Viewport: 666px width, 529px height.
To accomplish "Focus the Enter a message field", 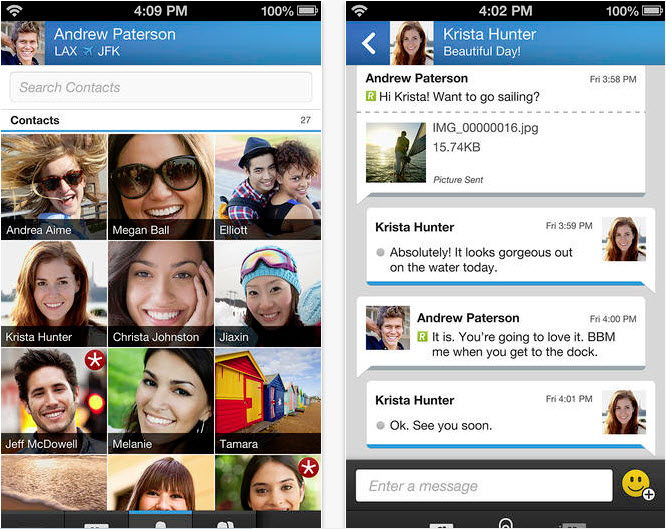I will click(484, 486).
